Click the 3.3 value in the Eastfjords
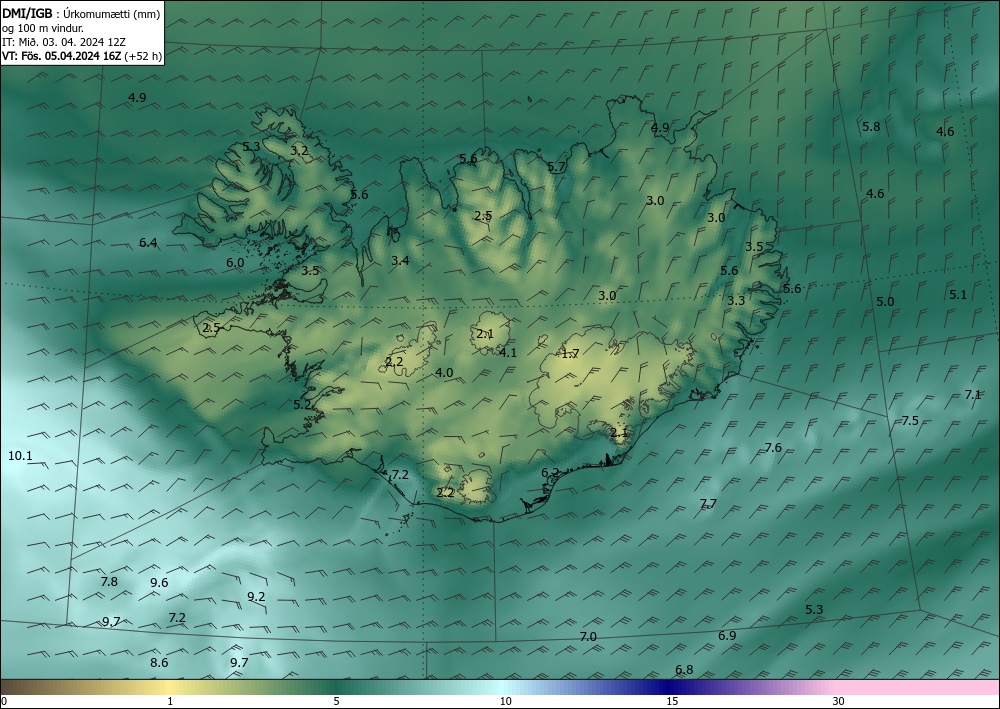Image resolution: width=1000 pixels, height=709 pixels. (736, 300)
